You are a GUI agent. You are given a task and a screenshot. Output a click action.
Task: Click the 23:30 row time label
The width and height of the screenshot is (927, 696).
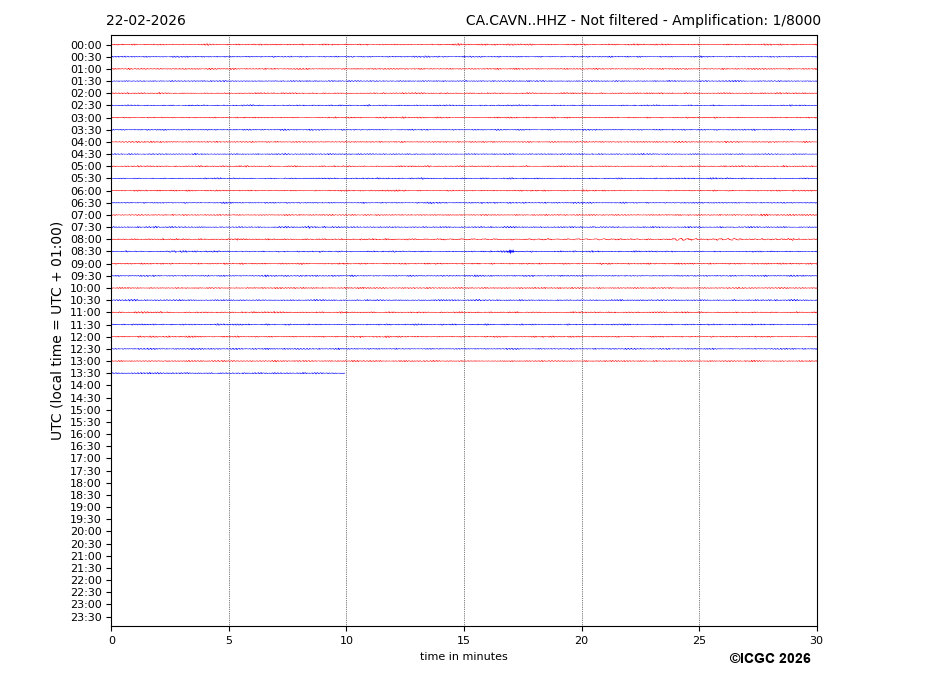pos(86,617)
